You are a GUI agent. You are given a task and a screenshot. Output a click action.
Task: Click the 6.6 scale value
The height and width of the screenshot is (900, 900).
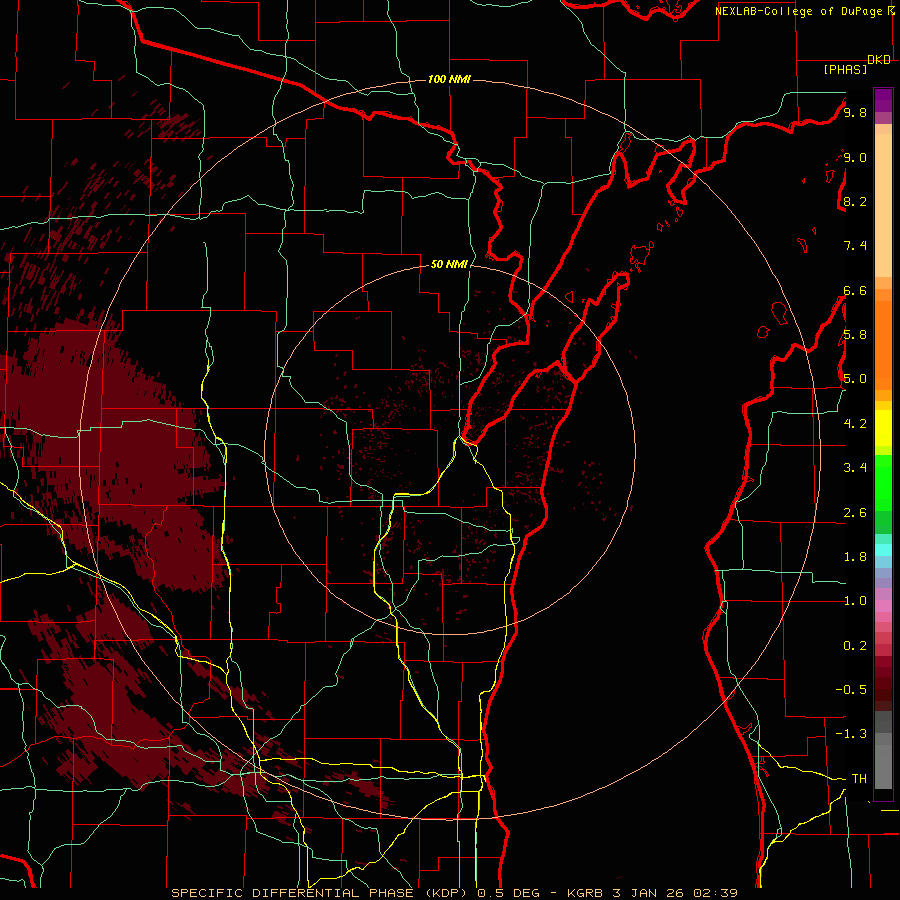tap(855, 291)
